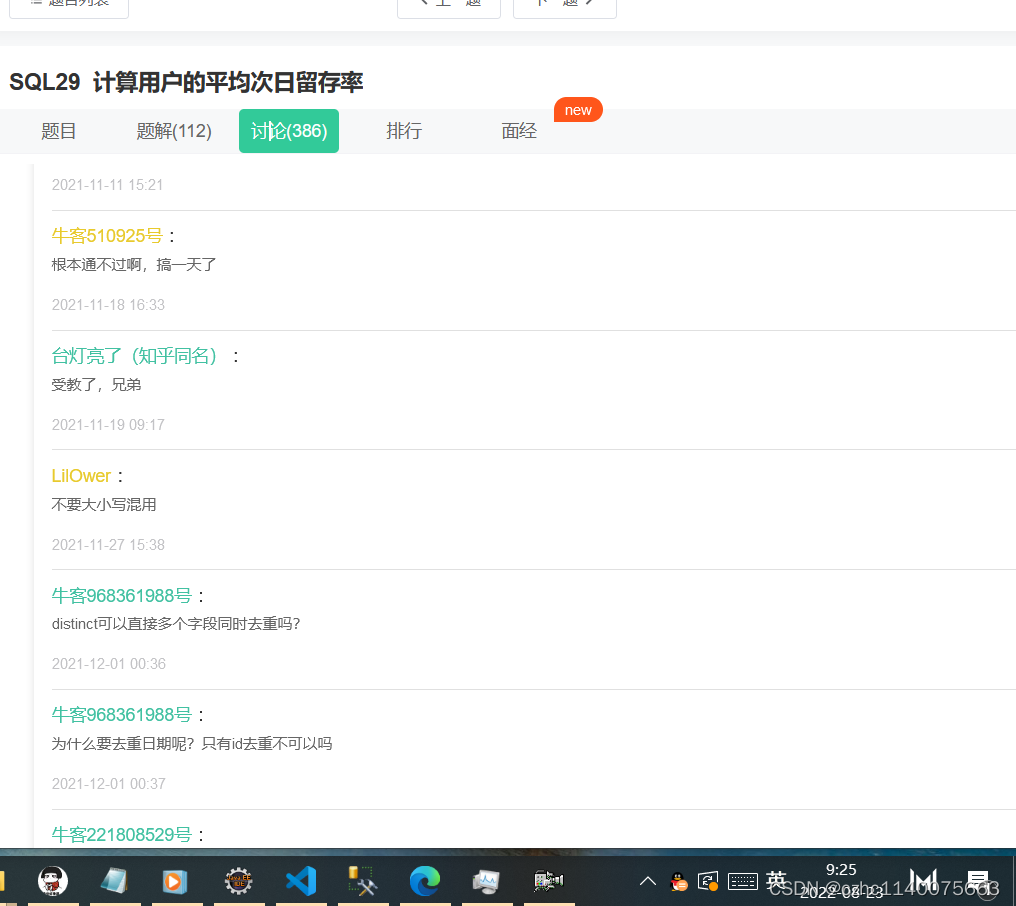Click timestamp 2021-11-27 15:38
The image size is (1016, 906).
(x=108, y=544)
